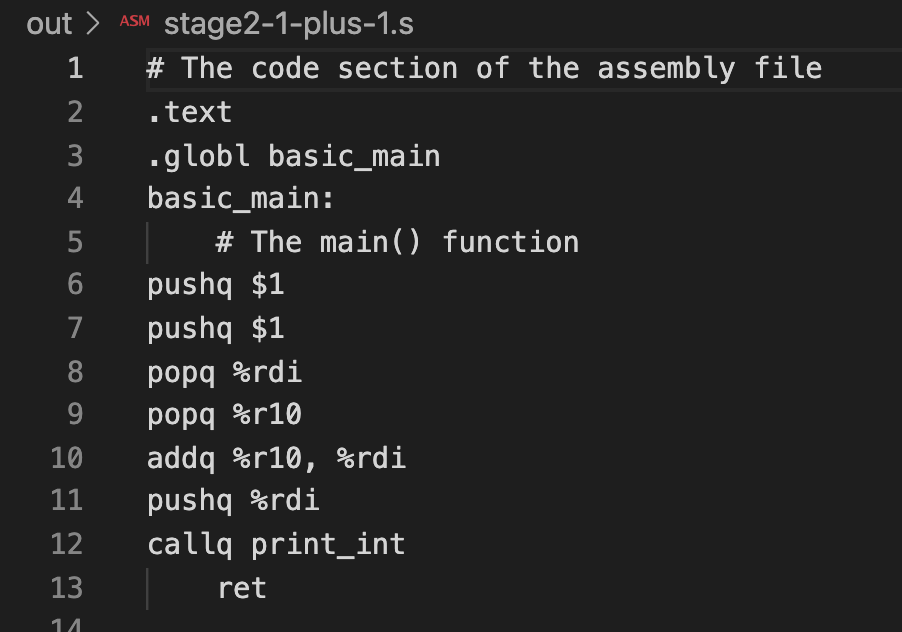Image resolution: width=902 pixels, height=632 pixels.
Task: Click the 'ret' instruction
Action: [x=242, y=588]
